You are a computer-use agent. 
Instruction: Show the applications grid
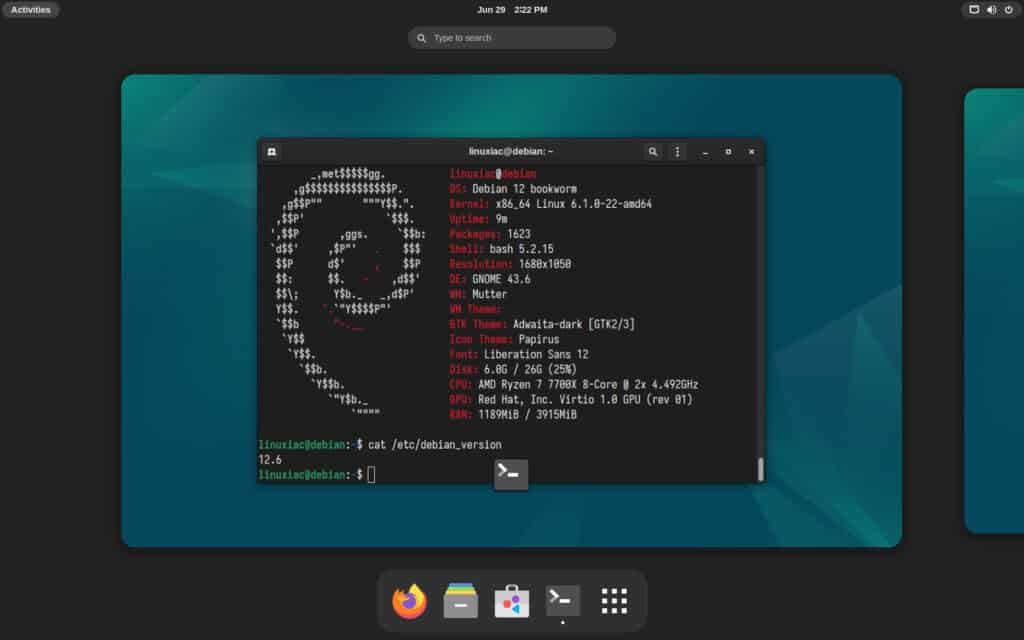[614, 601]
